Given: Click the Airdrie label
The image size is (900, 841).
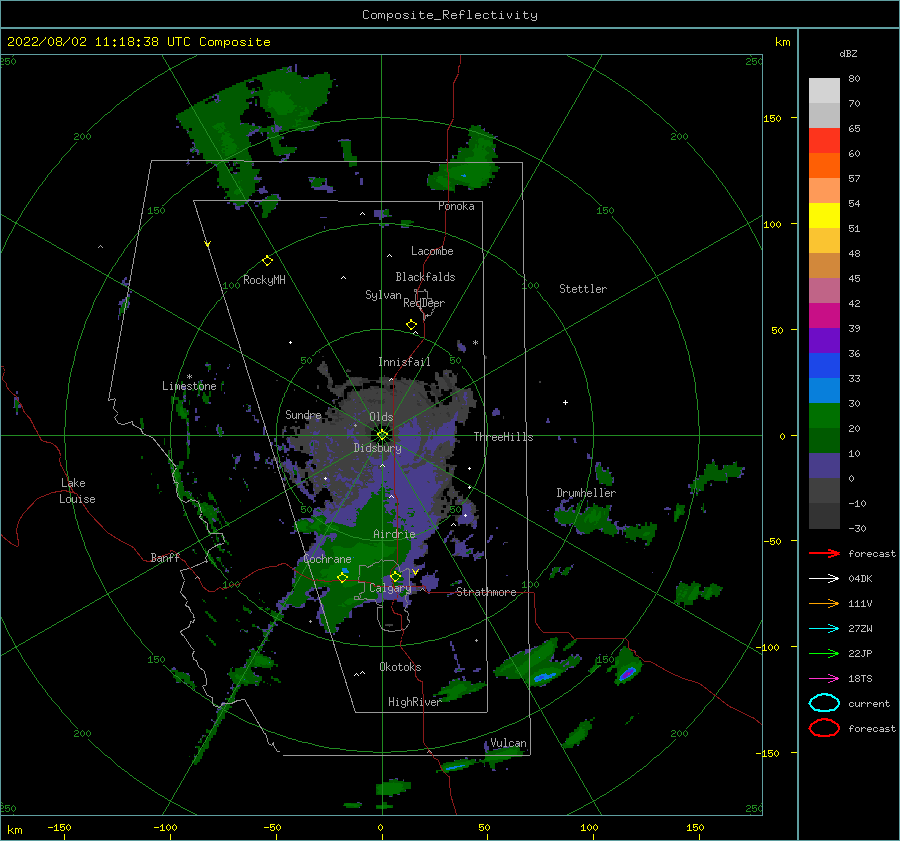Looking at the screenshot, I should (394, 534).
